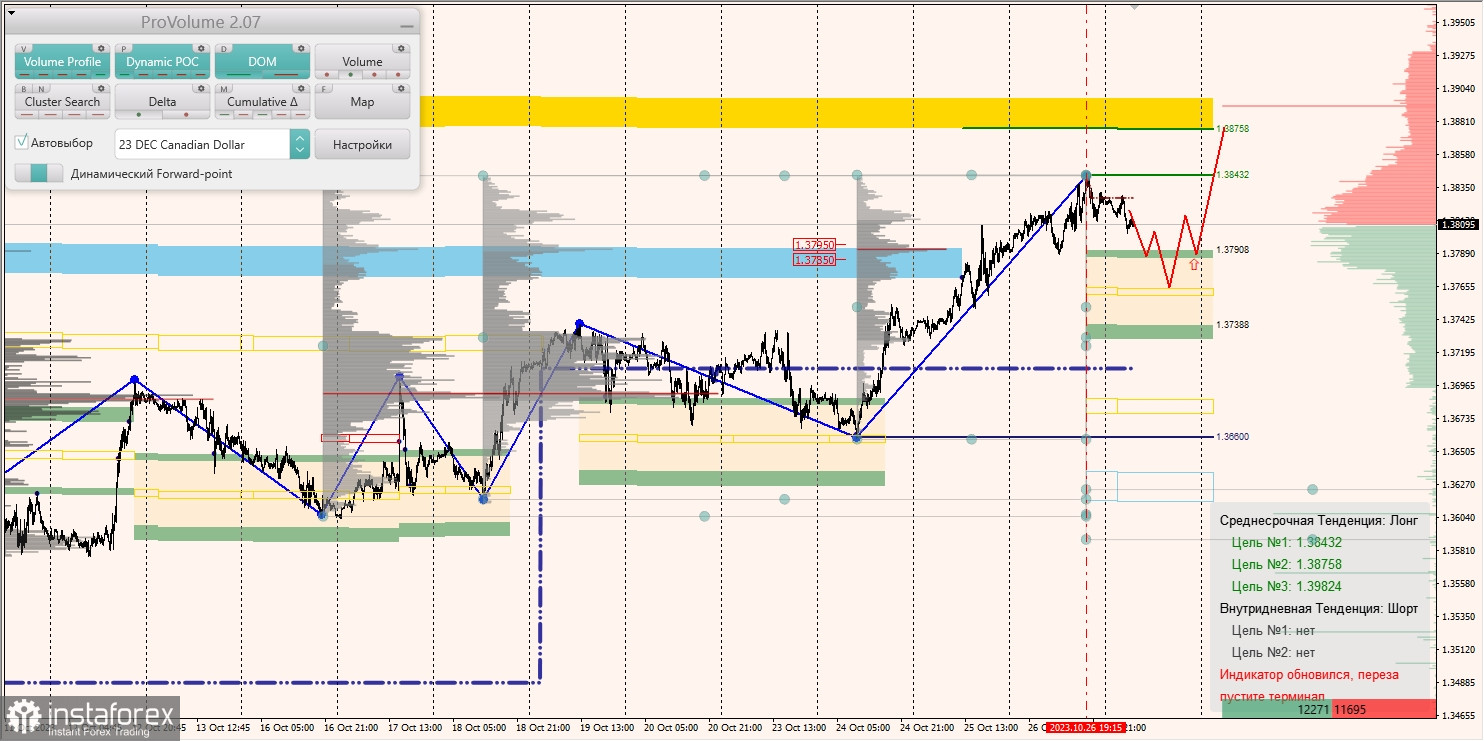The height and width of the screenshot is (741, 1484).
Task: Toggle the Cumulative Δ indicator
Action: (262, 101)
